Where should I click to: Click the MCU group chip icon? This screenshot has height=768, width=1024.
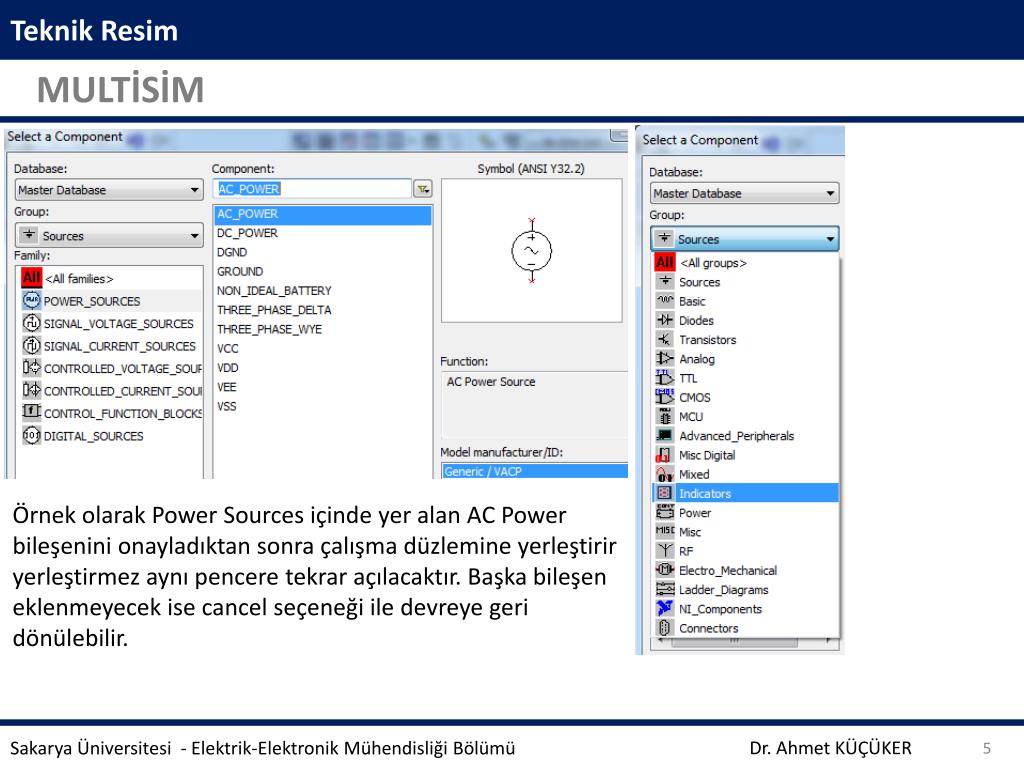click(665, 416)
